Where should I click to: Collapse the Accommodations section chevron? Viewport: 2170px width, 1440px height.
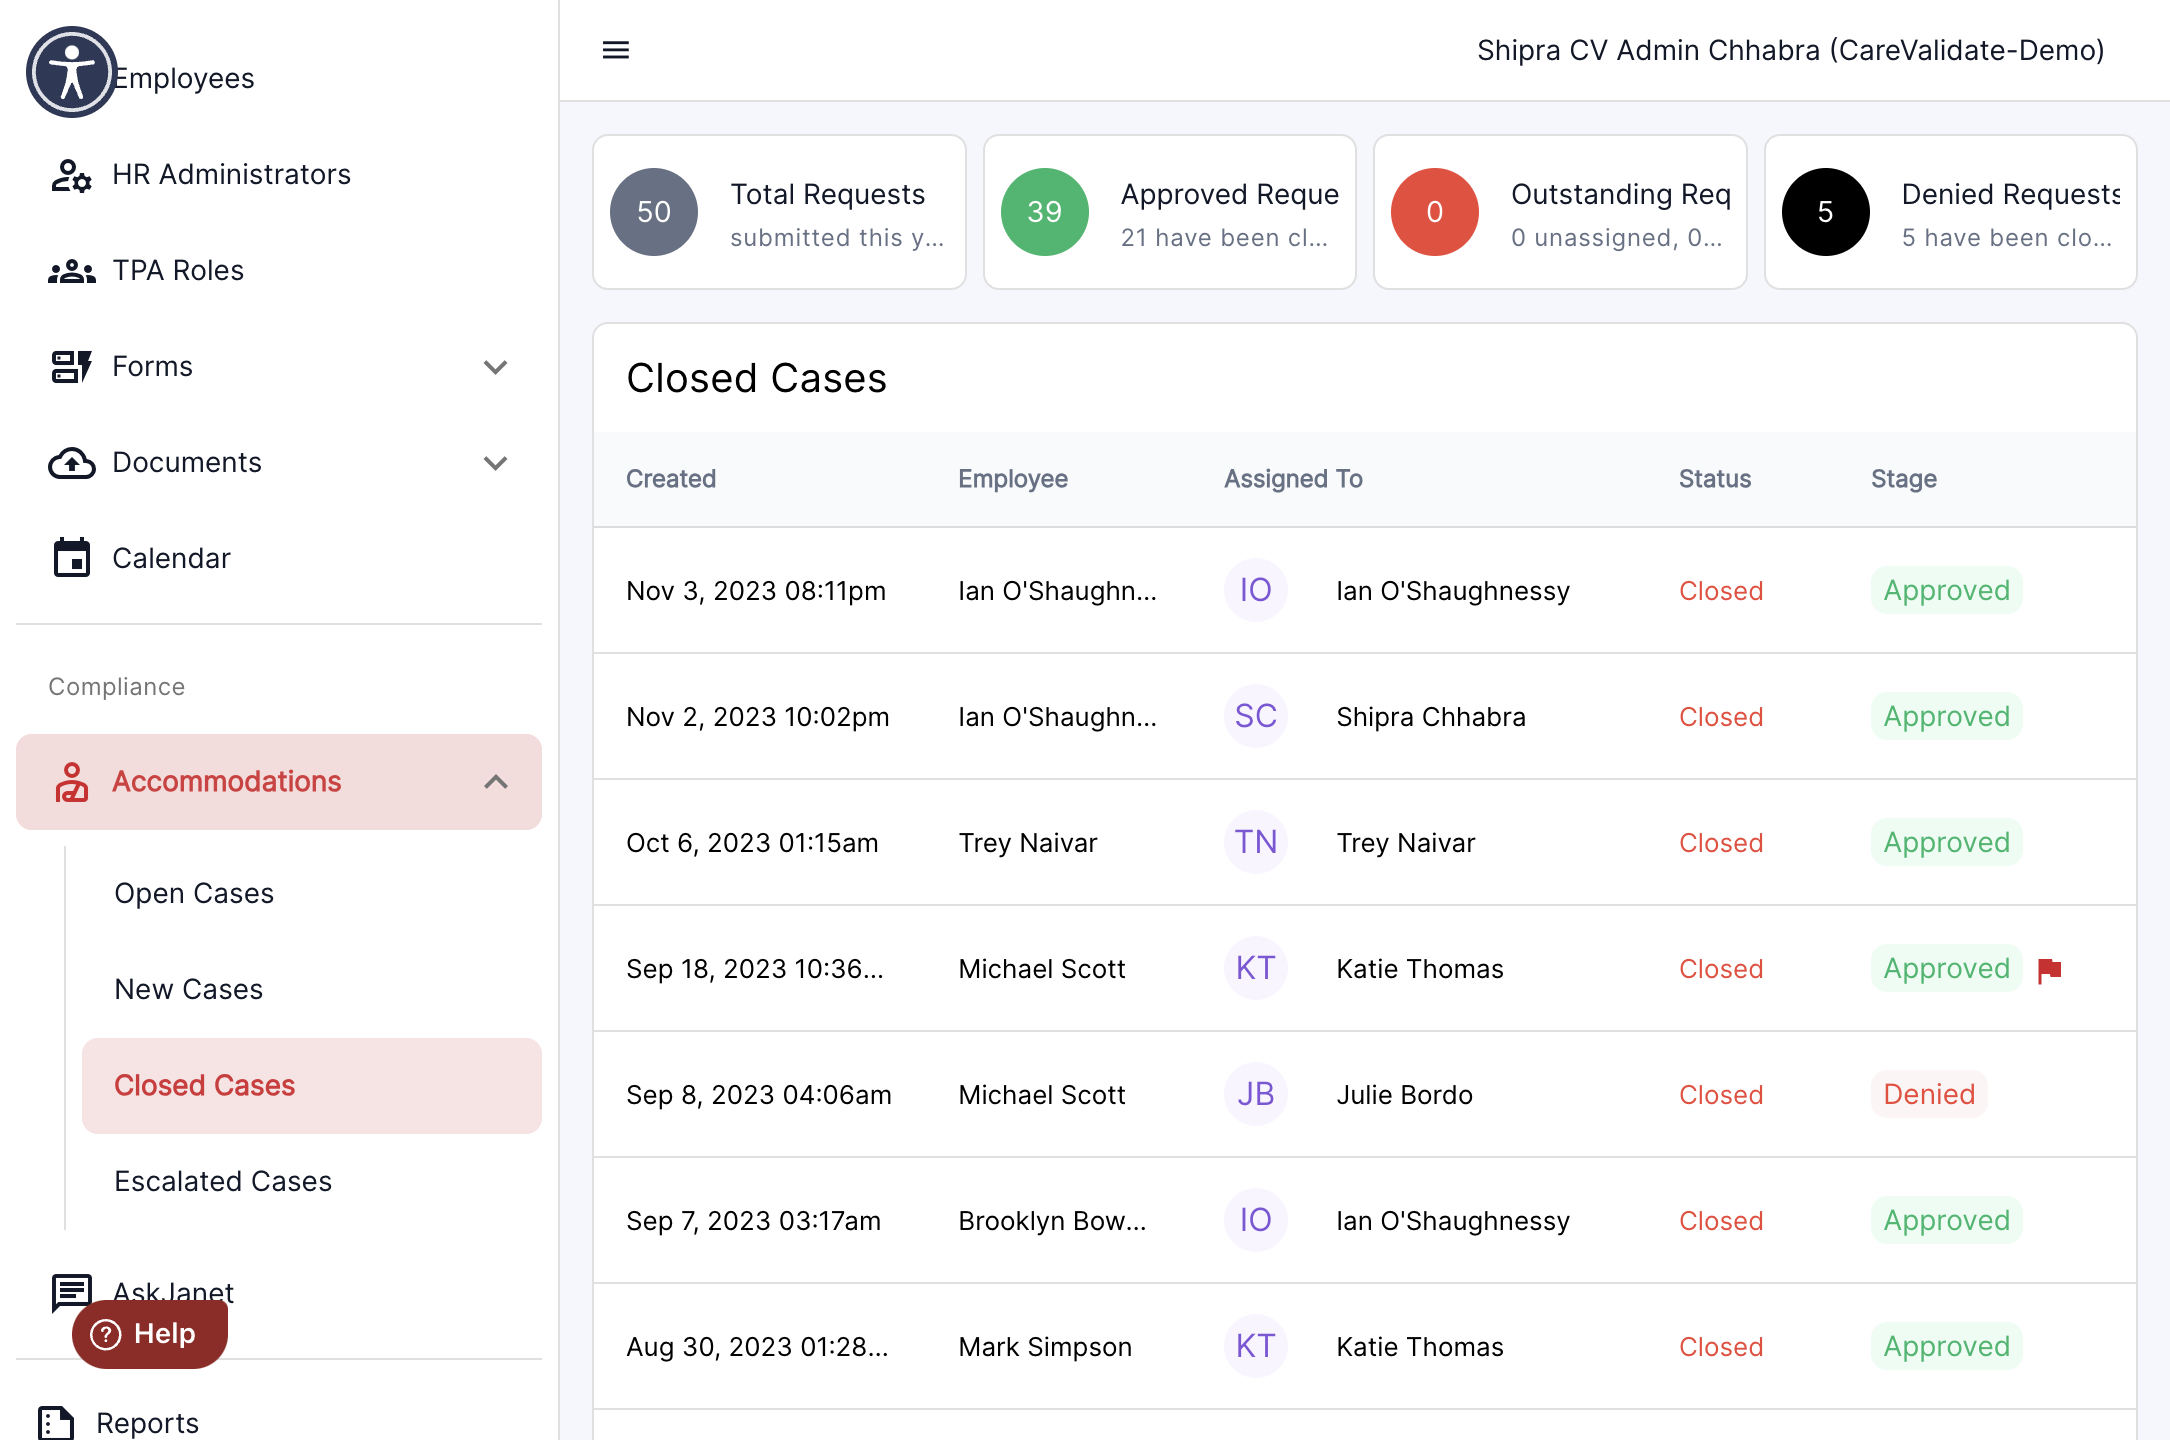(496, 782)
